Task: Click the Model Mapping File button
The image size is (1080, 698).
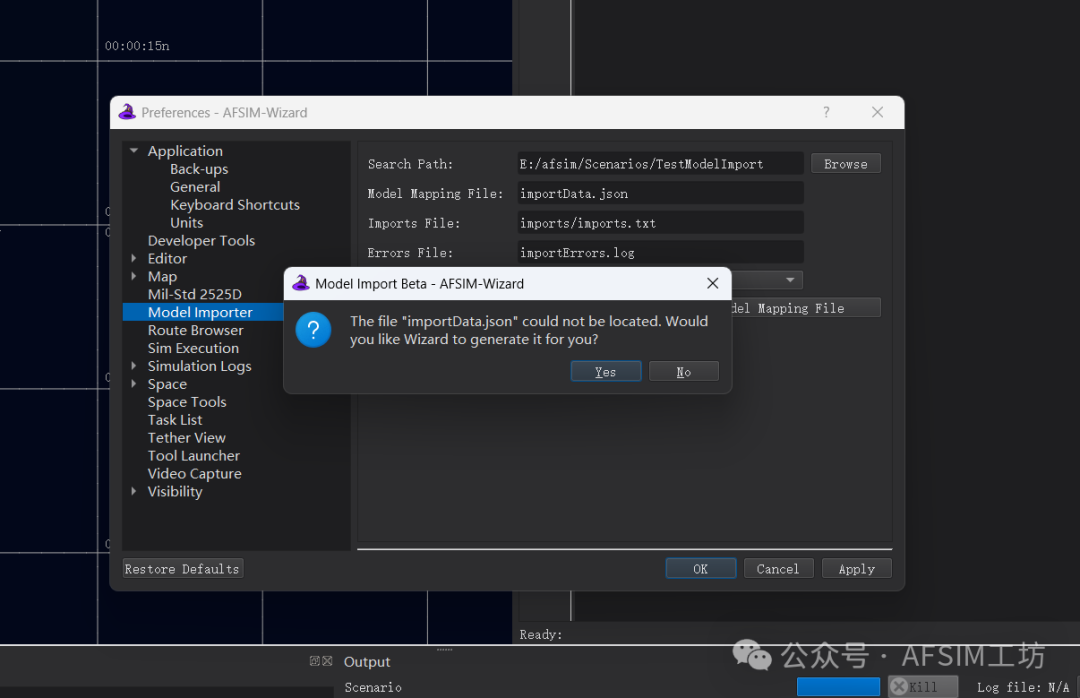Action: [806, 308]
